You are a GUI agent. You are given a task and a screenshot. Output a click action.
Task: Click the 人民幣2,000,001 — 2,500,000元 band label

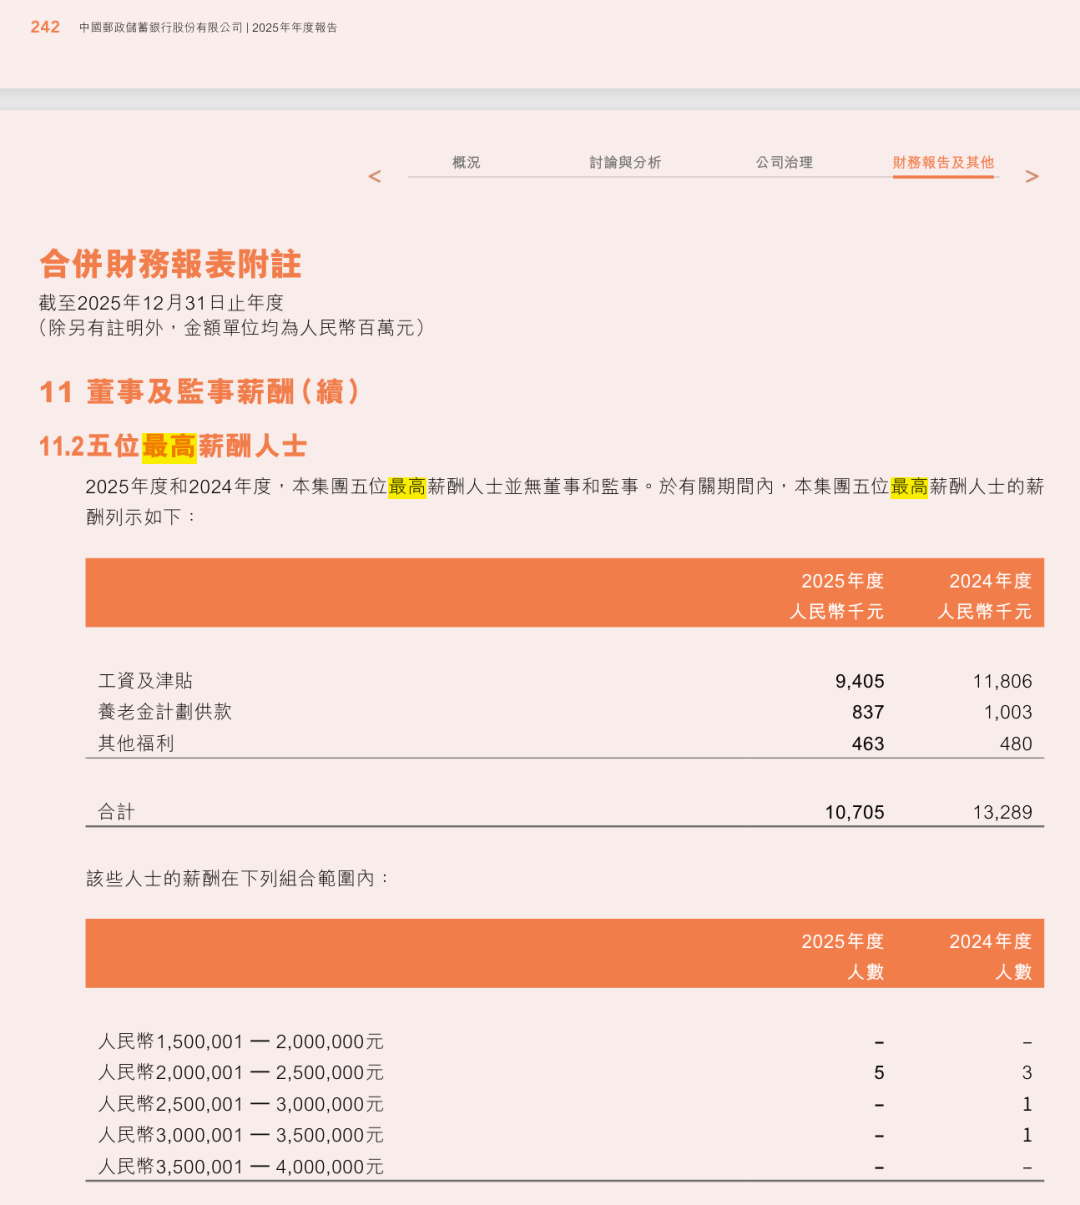click(241, 1073)
